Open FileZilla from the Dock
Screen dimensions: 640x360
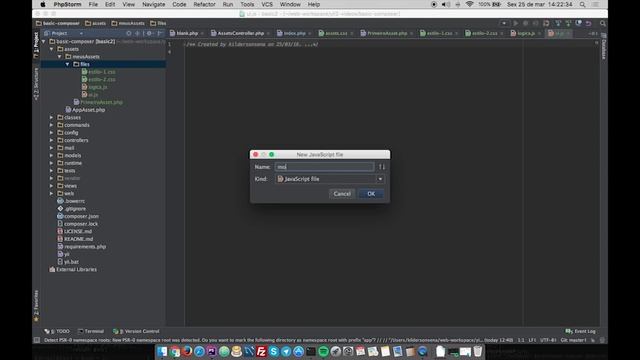(x=261, y=351)
